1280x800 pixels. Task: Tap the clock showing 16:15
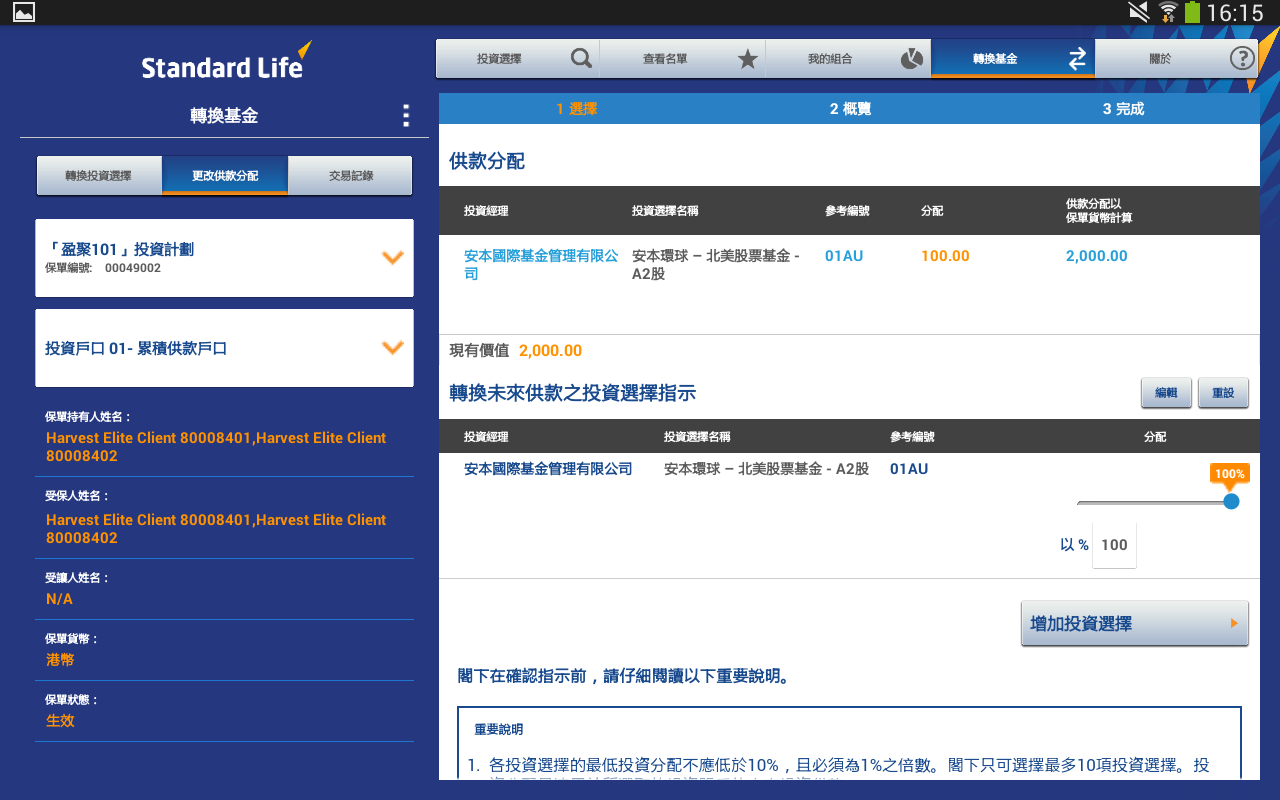point(1235,13)
